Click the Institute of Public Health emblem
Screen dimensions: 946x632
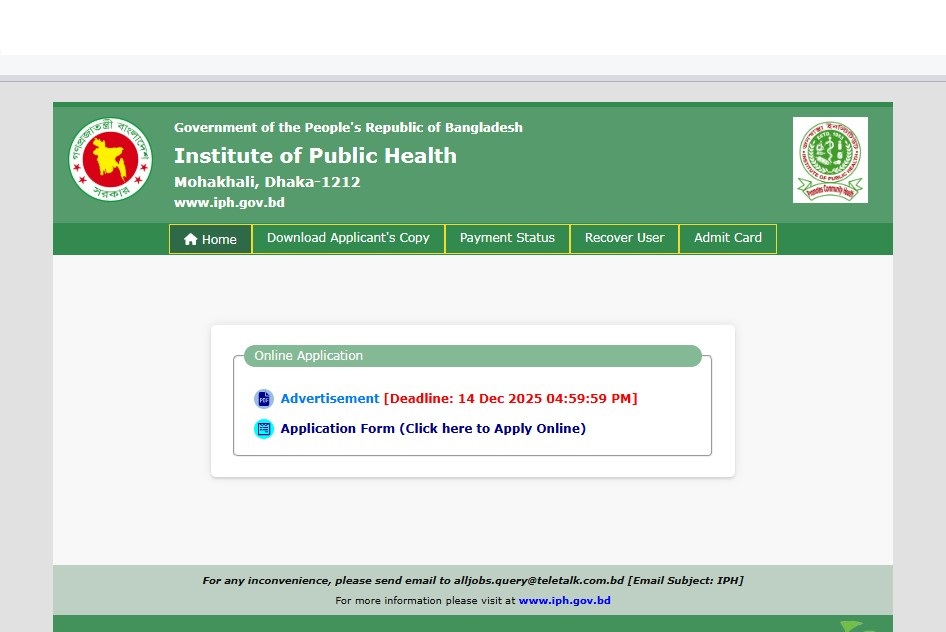coord(830,160)
